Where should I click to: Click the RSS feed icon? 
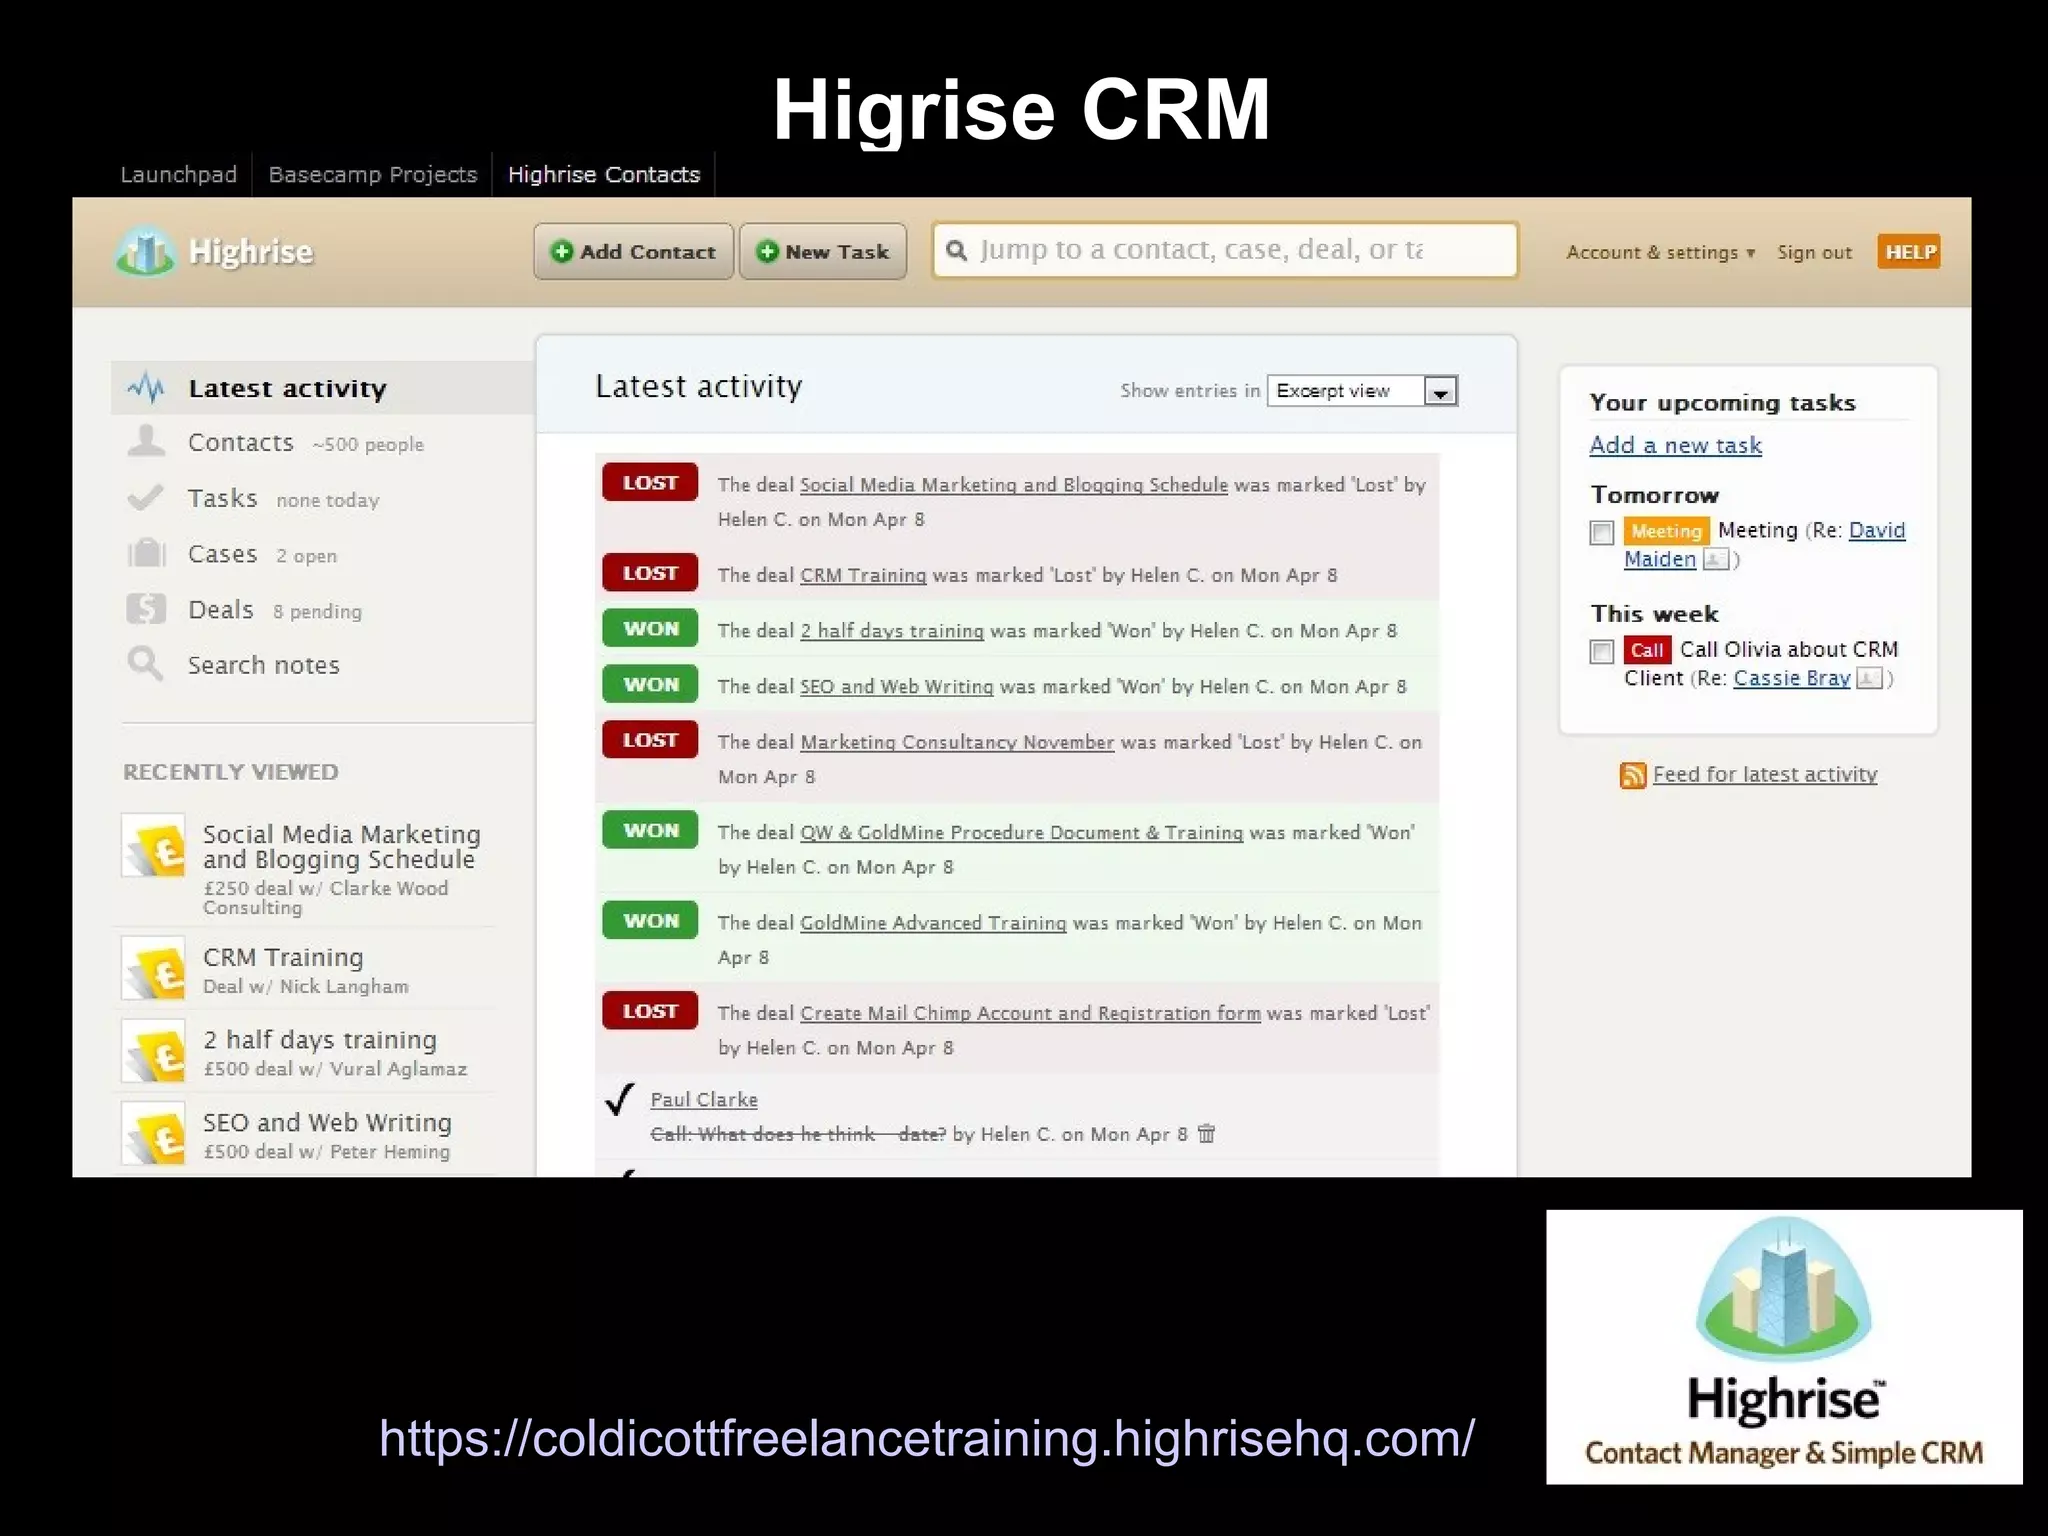[1633, 775]
